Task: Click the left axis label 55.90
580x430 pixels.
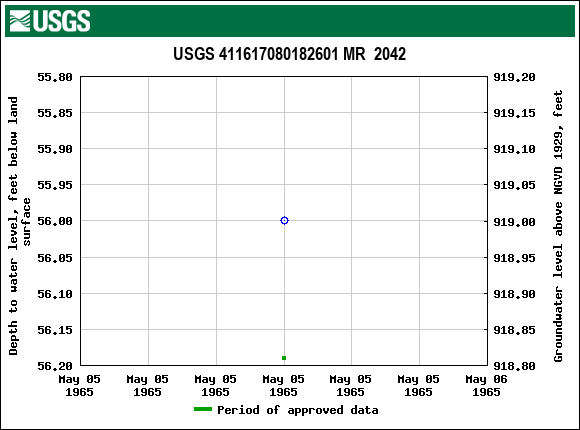Action: click(55, 149)
